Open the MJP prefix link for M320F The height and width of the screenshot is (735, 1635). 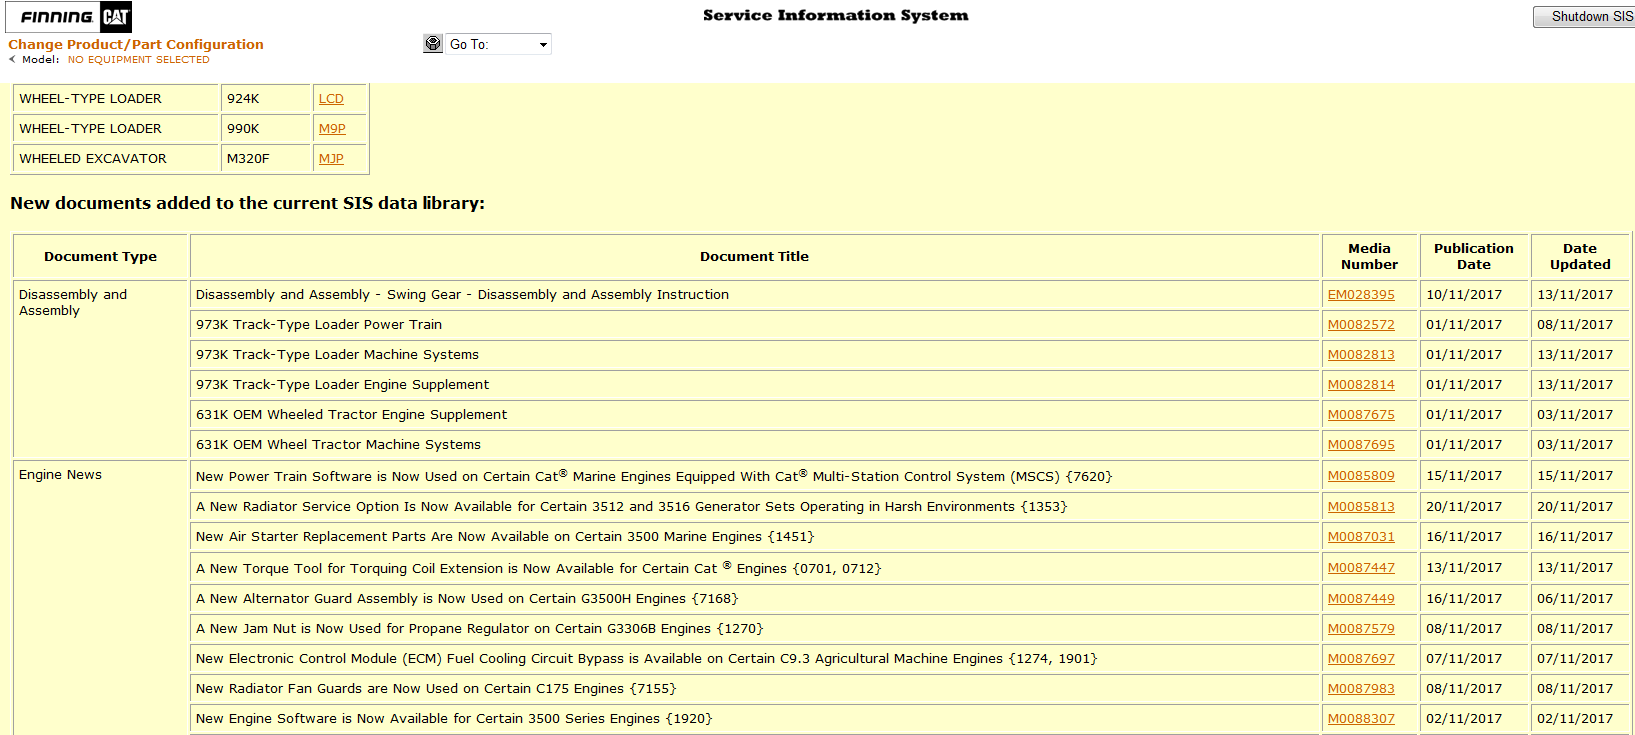(331, 159)
